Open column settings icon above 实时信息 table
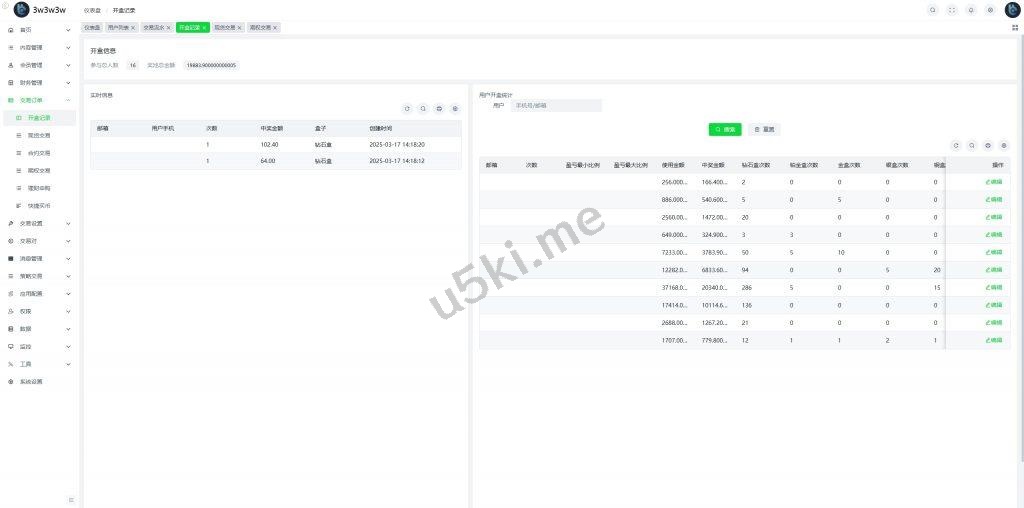This screenshot has width=1024, height=508. [455, 108]
